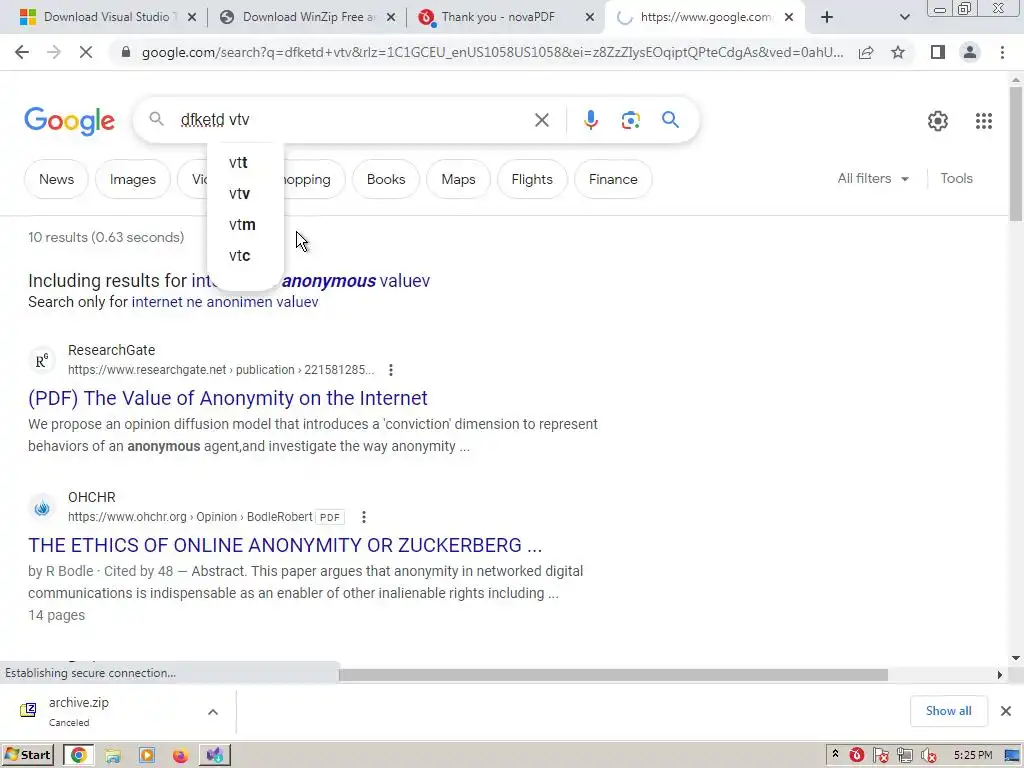Open media player taskbar icon
The image size is (1024, 768).
click(x=146, y=756)
